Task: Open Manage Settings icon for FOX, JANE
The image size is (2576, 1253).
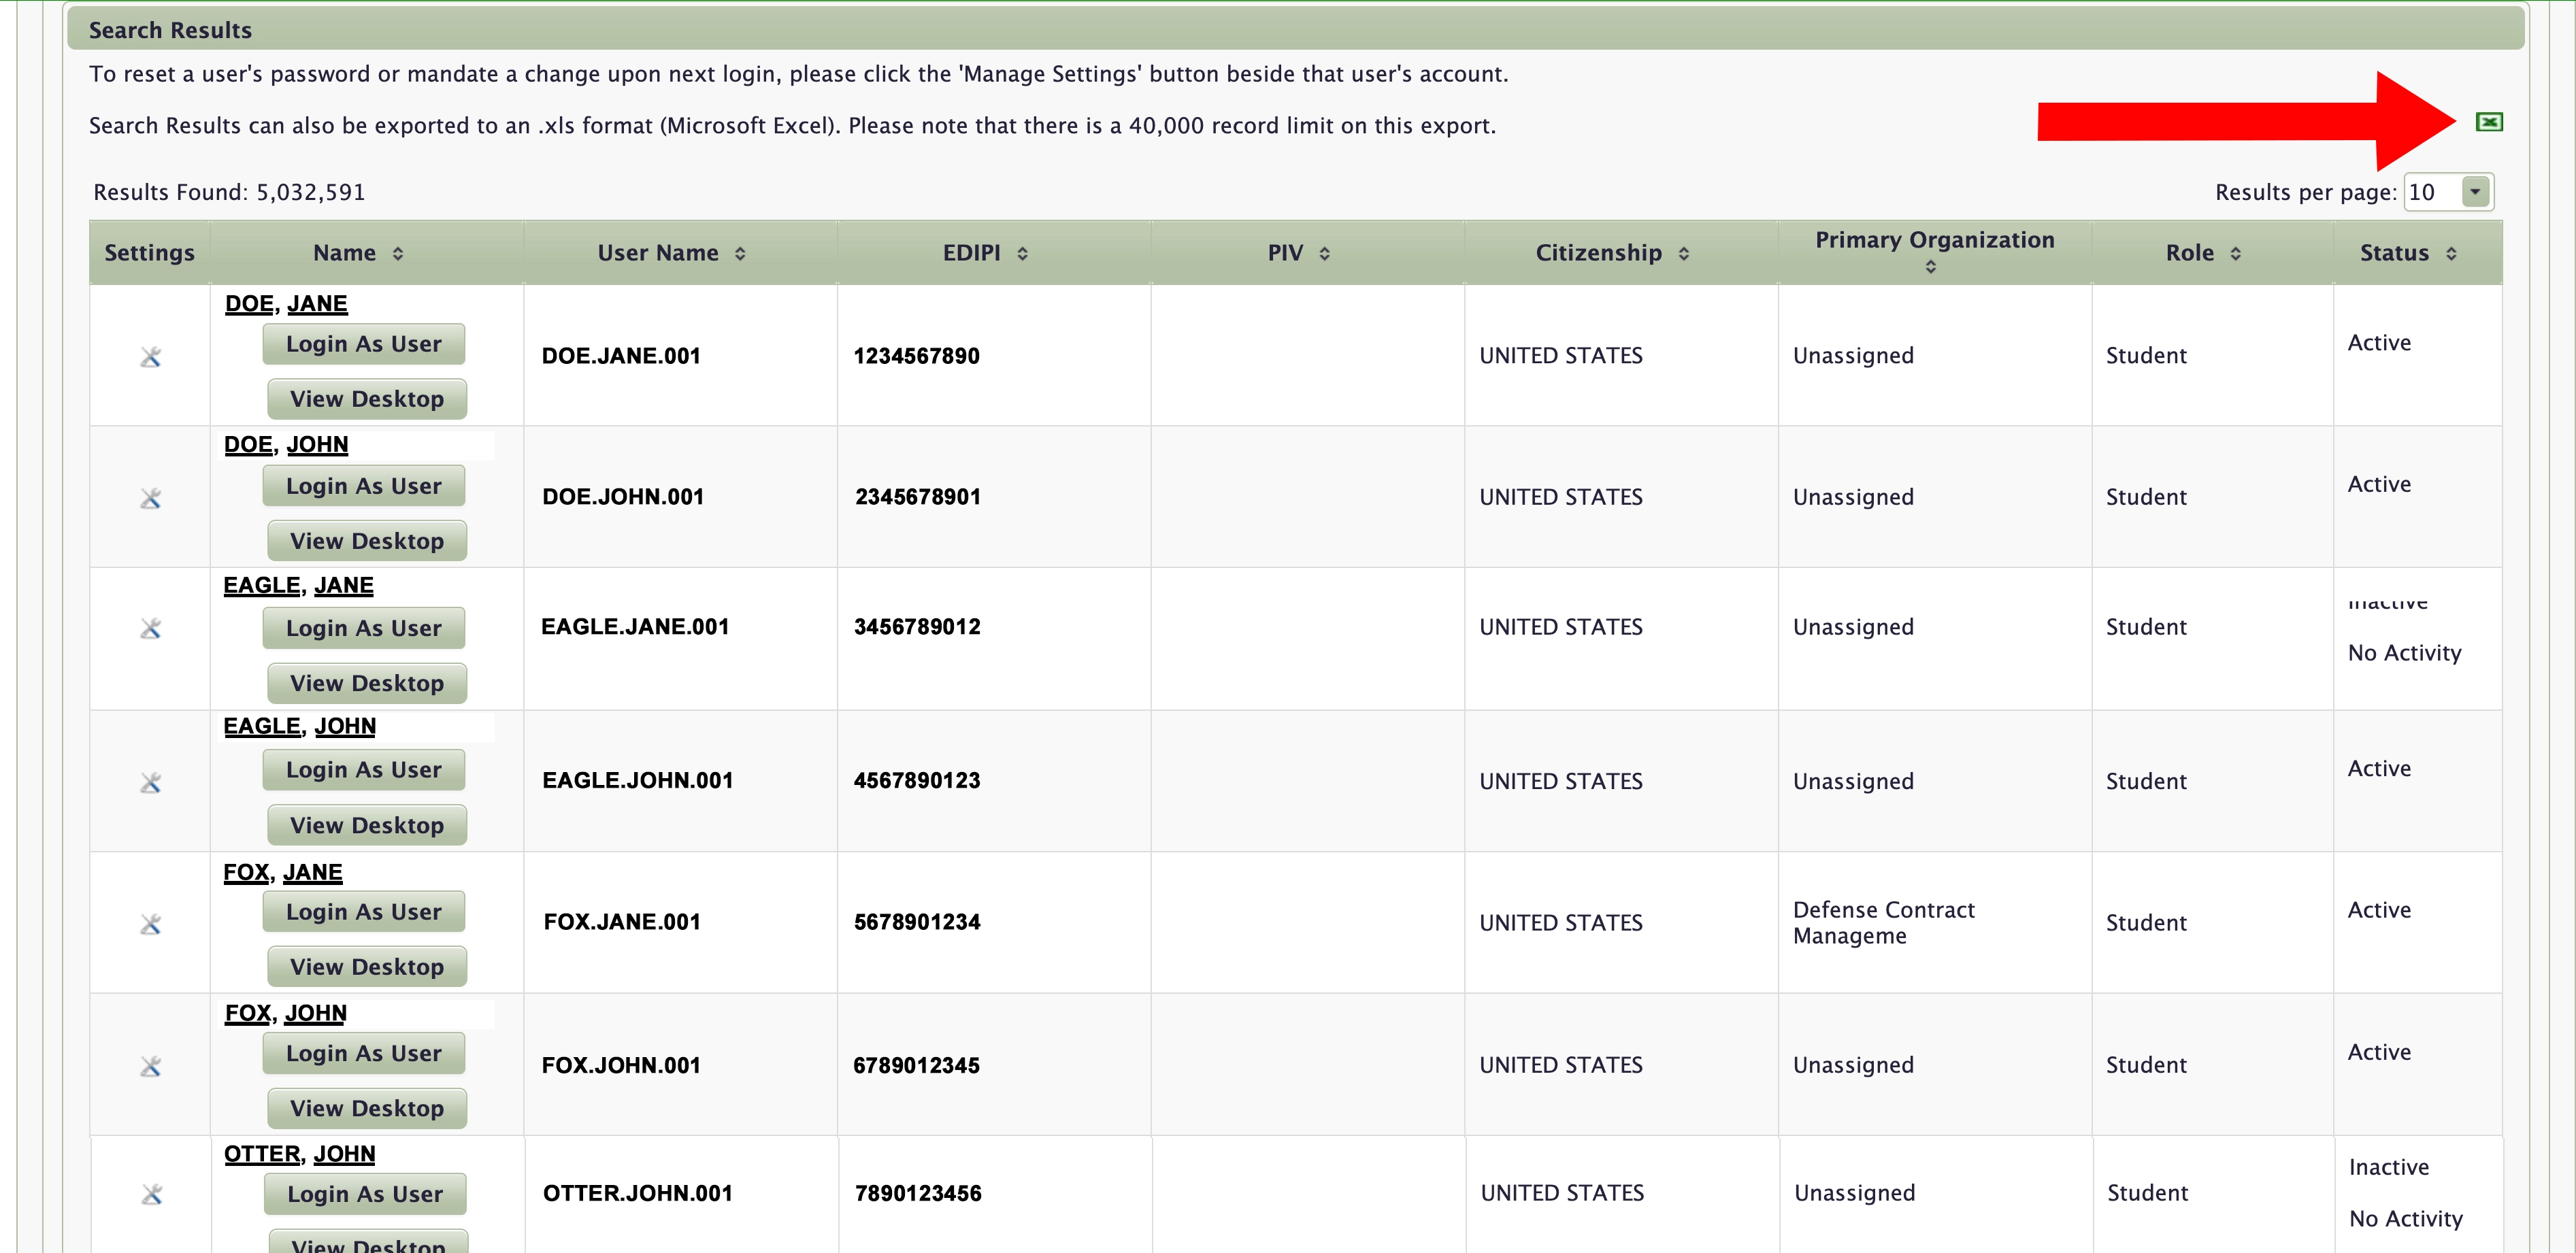Action: [151, 924]
